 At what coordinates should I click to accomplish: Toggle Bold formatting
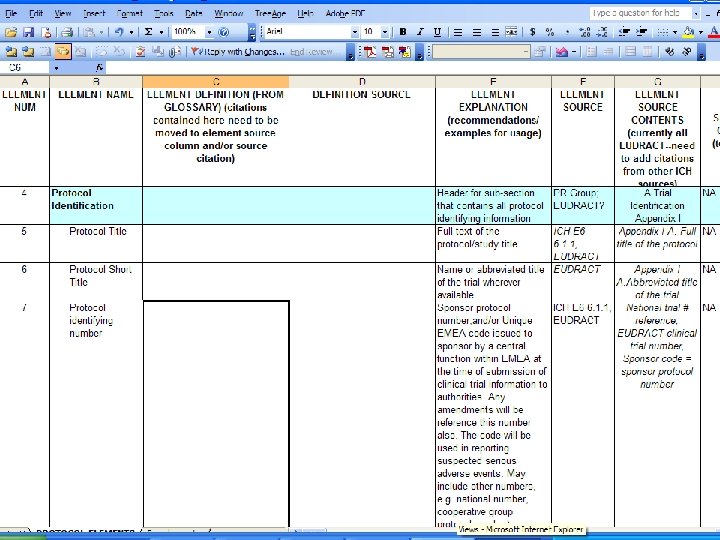coord(403,32)
